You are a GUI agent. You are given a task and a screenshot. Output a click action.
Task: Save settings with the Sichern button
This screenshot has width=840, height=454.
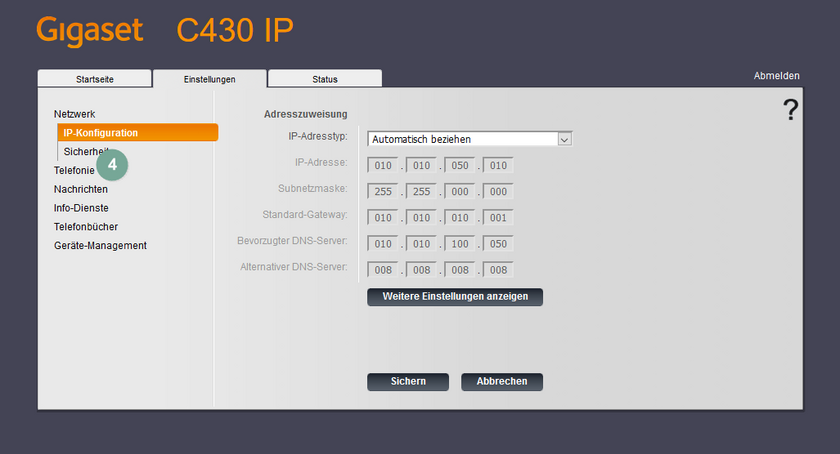point(408,382)
